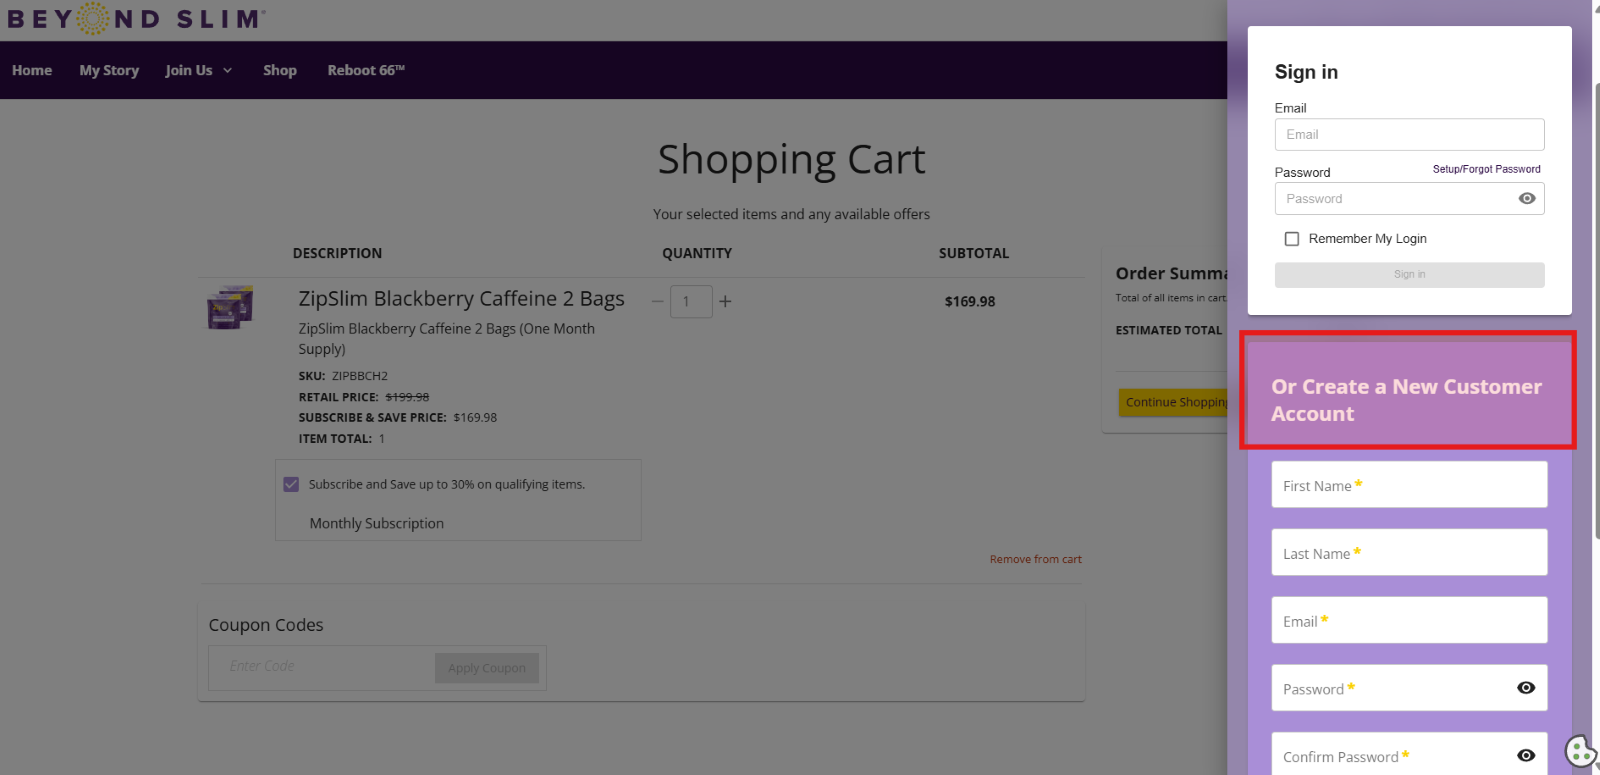Click the coupon Enter Code field
This screenshot has height=775, width=1600.
[x=322, y=667]
